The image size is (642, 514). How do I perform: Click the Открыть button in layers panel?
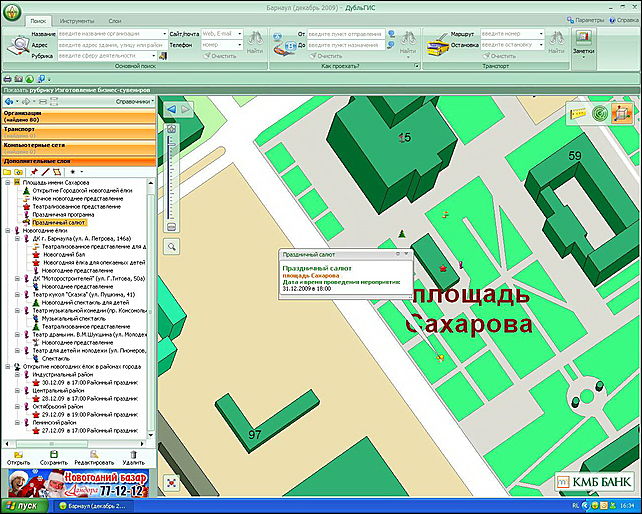point(18,457)
